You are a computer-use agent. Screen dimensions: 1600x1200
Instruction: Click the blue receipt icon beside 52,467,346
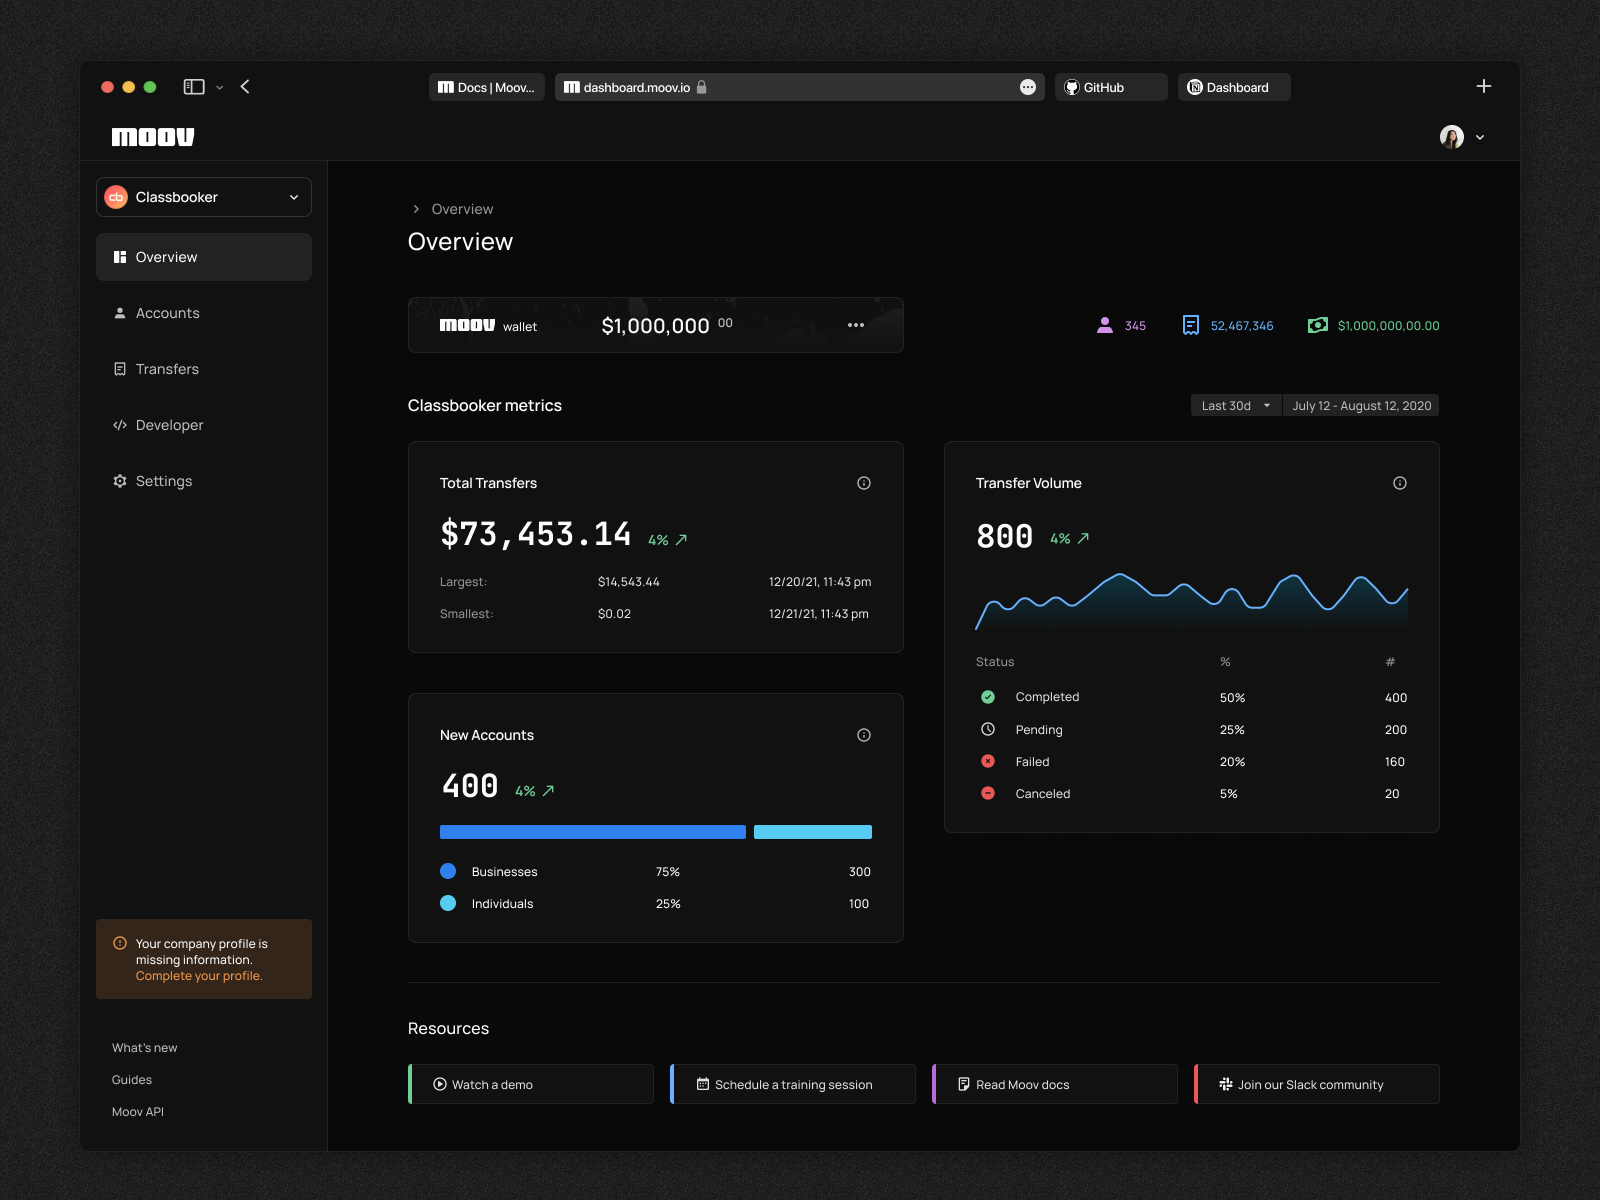click(1190, 325)
